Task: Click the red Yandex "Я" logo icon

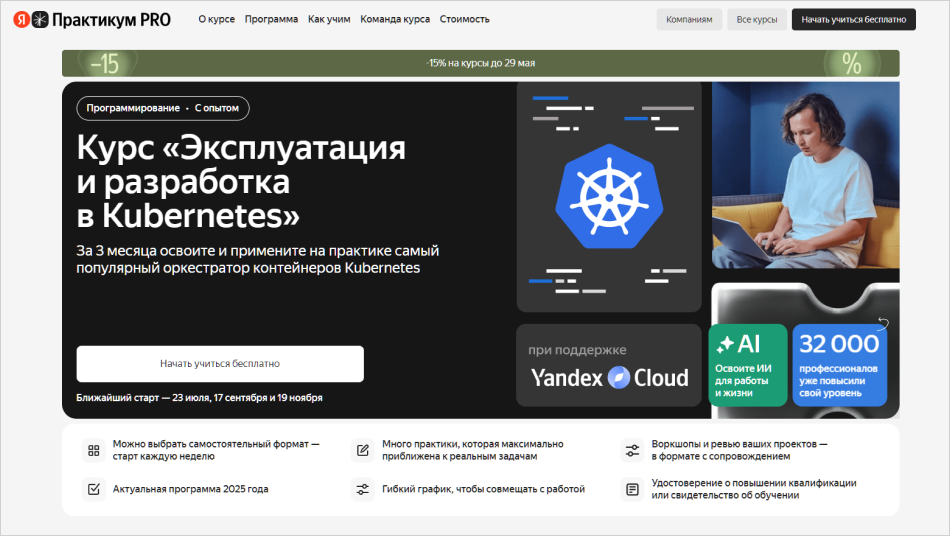Action: pos(22,19)
